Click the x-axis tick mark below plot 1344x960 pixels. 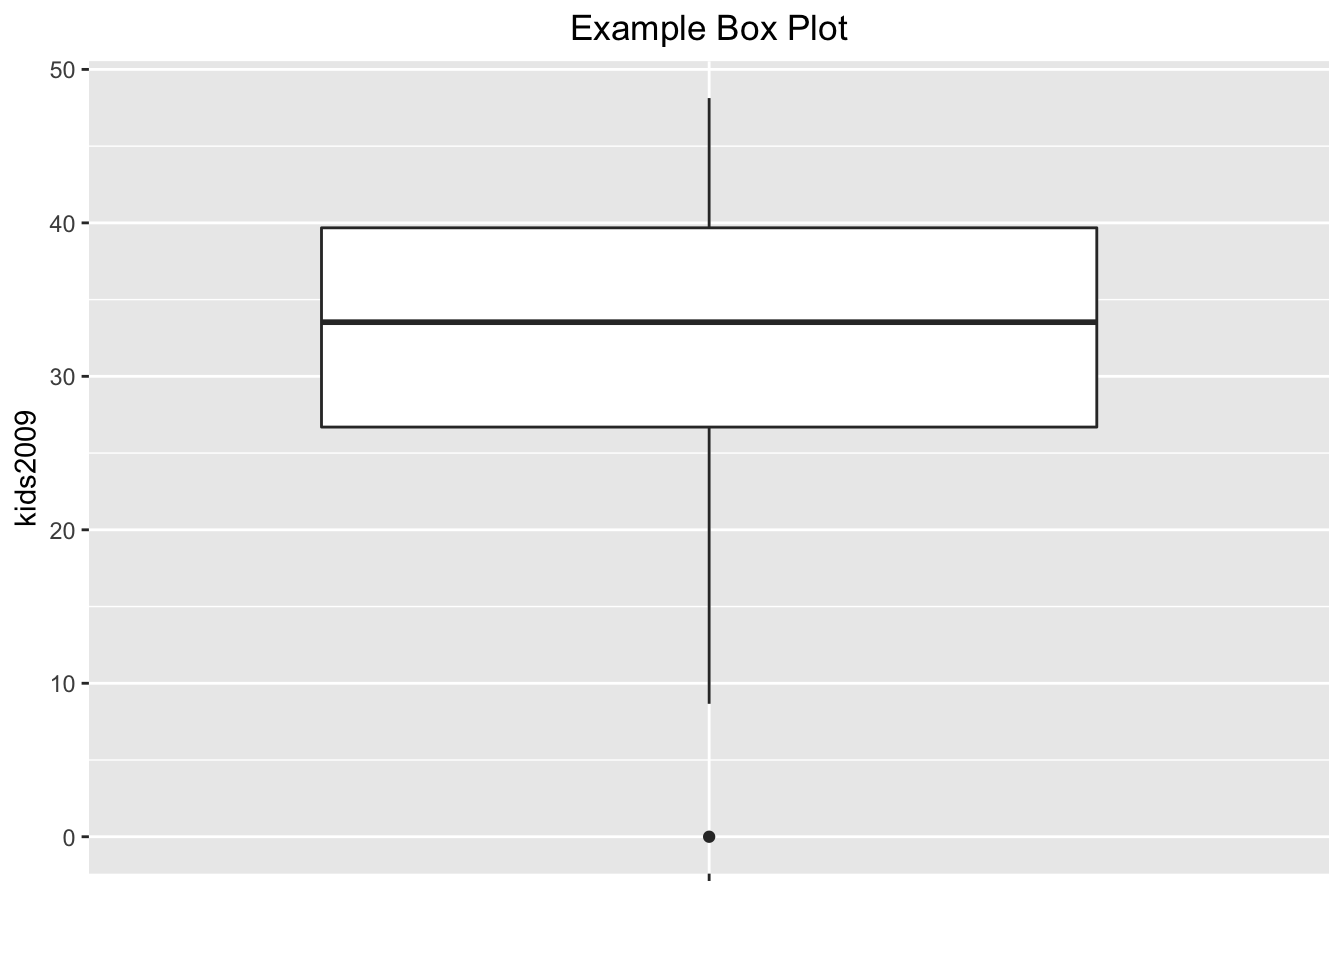(x=709, y=877)
